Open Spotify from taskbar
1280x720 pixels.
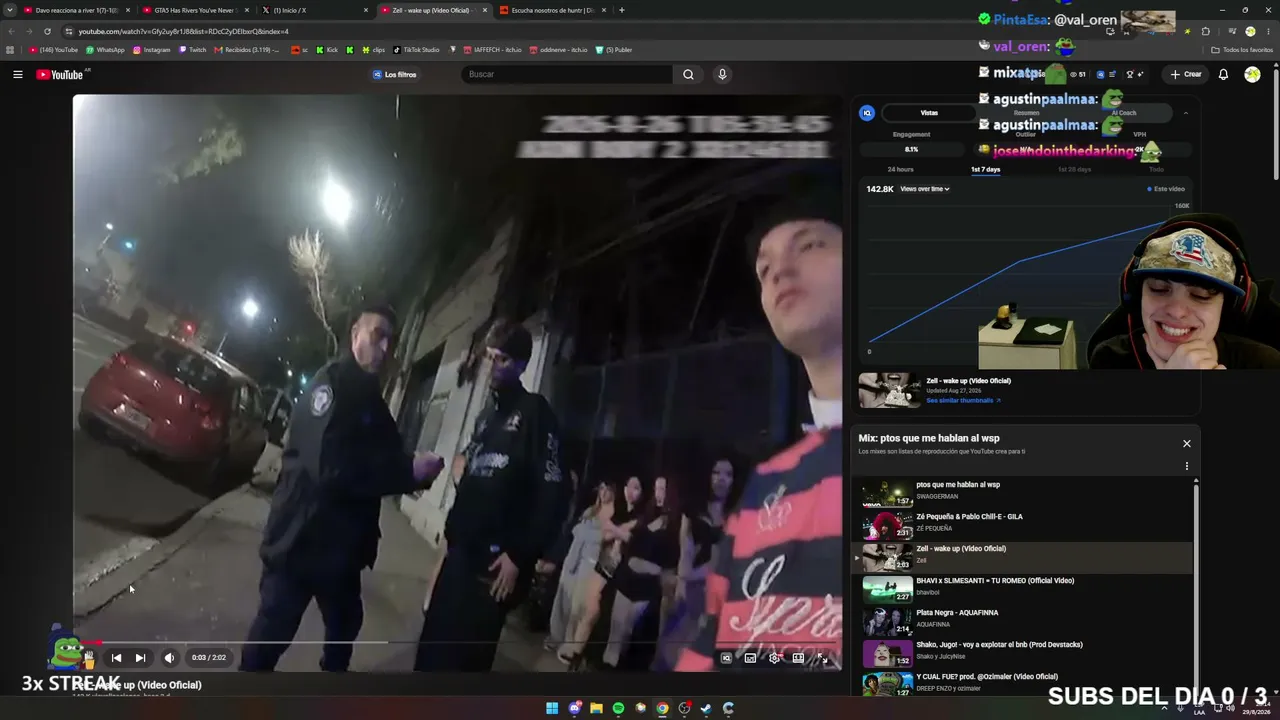pyautogui.click(x=618, y=708)
